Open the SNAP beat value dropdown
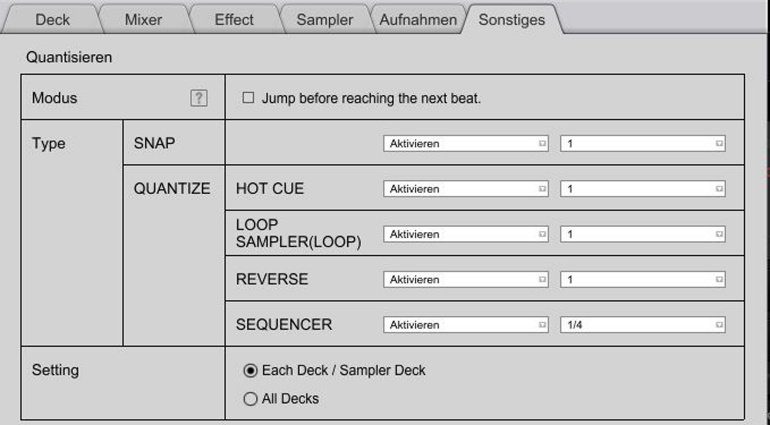 (x=642, y=143)
